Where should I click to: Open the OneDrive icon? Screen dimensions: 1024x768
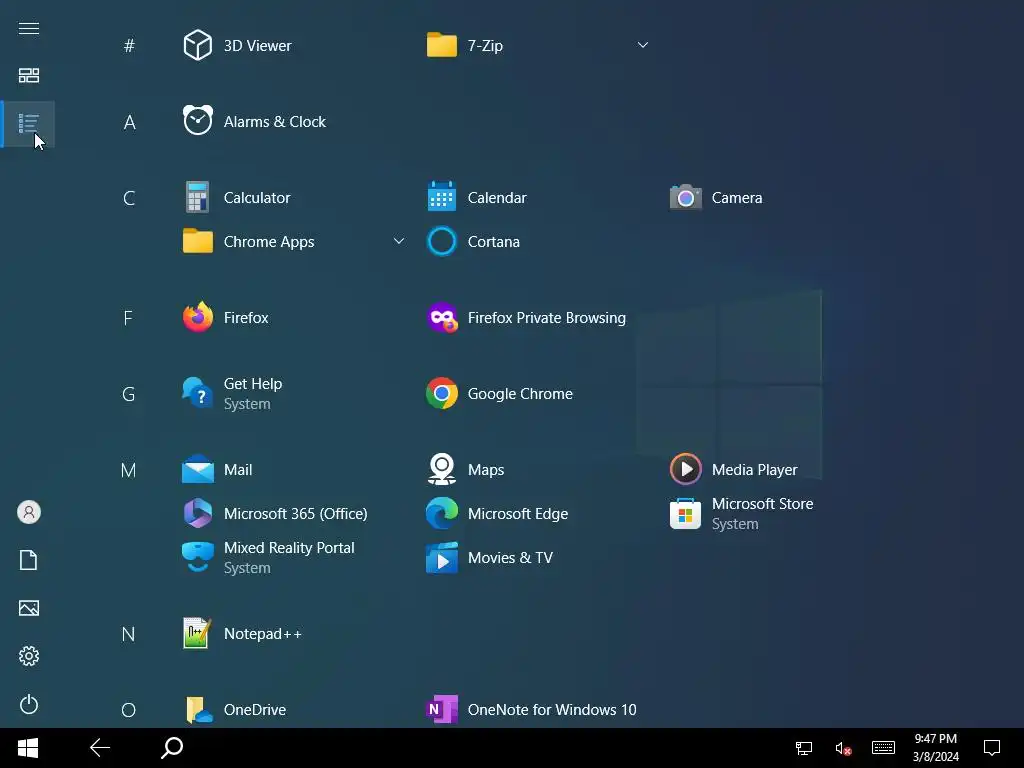pos(199,710)
